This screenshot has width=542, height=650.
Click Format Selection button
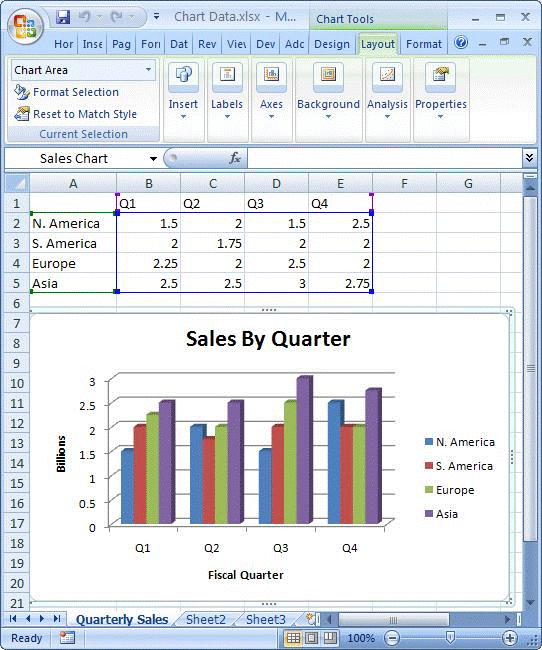66,92
